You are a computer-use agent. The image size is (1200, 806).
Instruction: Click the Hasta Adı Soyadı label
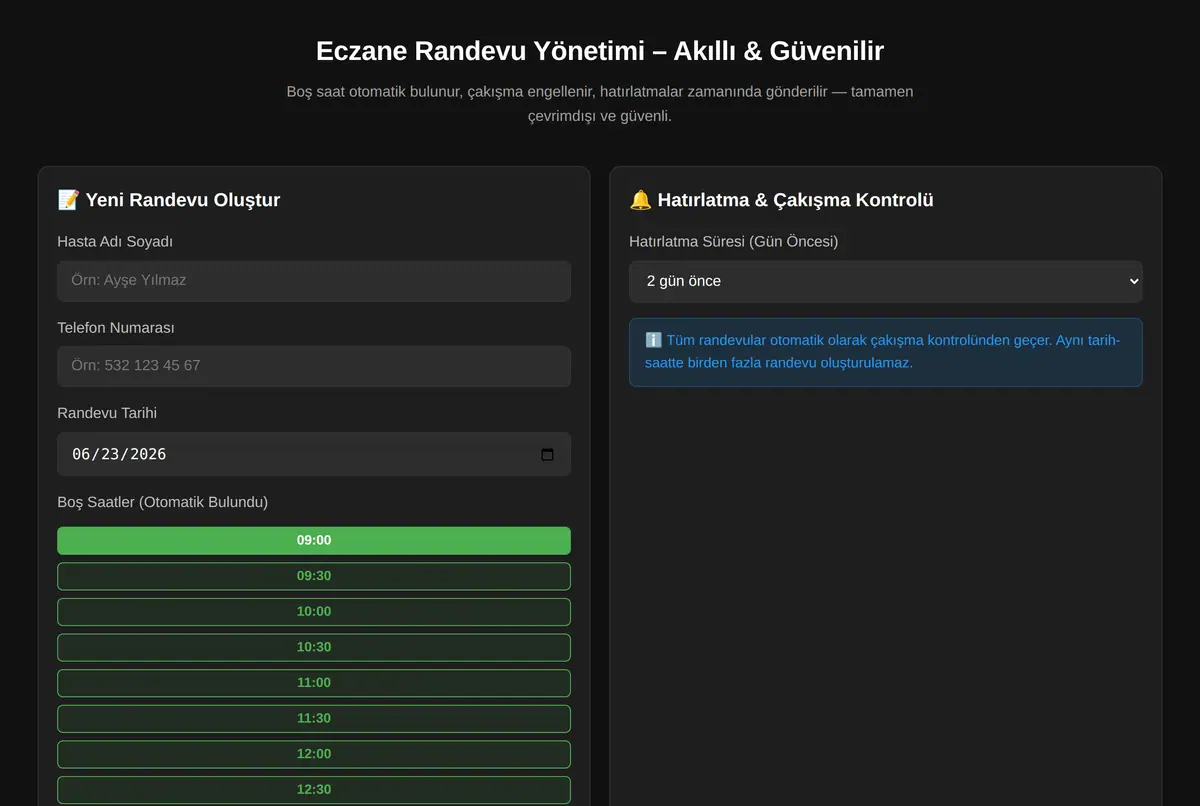click(x=115, y=241)
